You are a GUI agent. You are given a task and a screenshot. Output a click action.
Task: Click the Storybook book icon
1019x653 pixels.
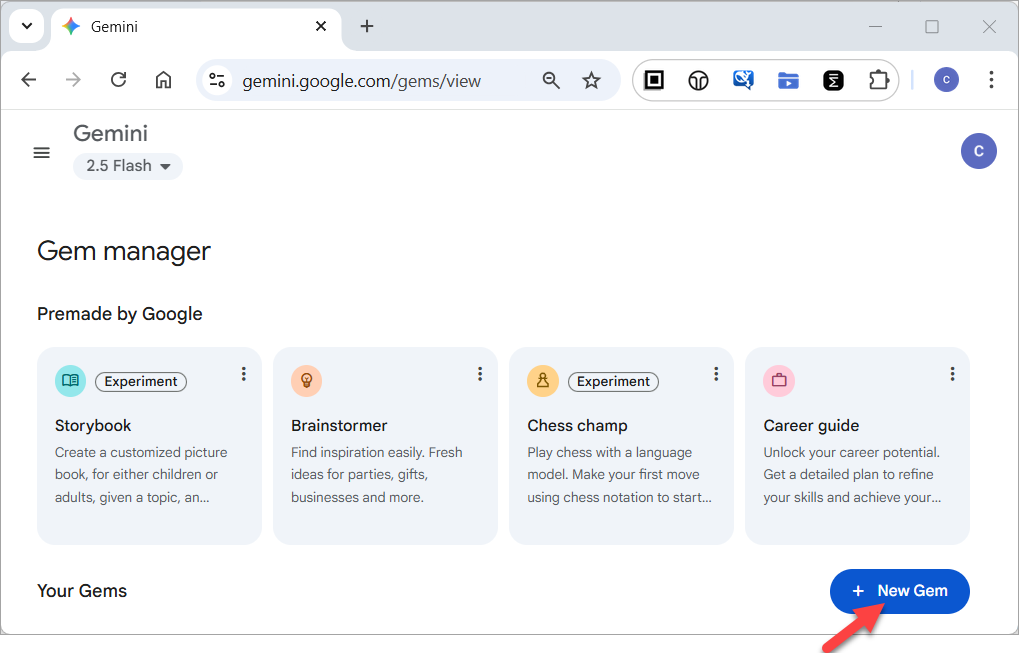pos(70,381)
